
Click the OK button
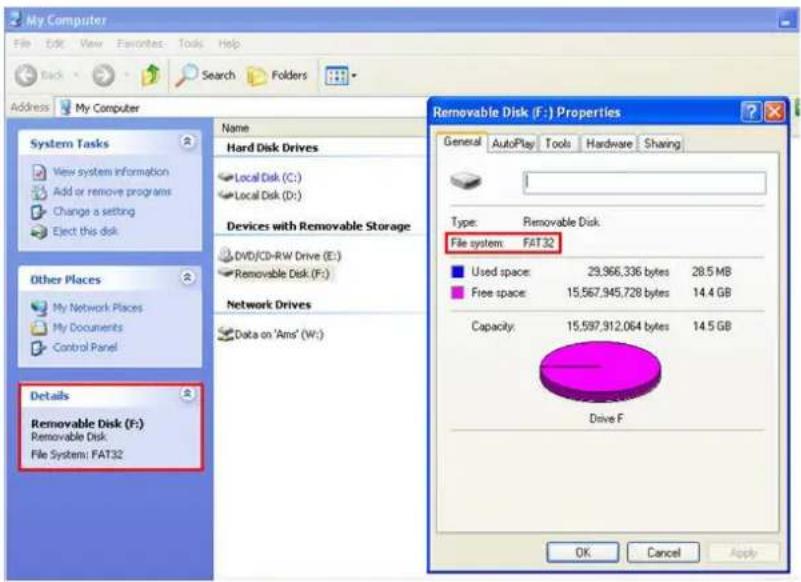click(583, 552)
